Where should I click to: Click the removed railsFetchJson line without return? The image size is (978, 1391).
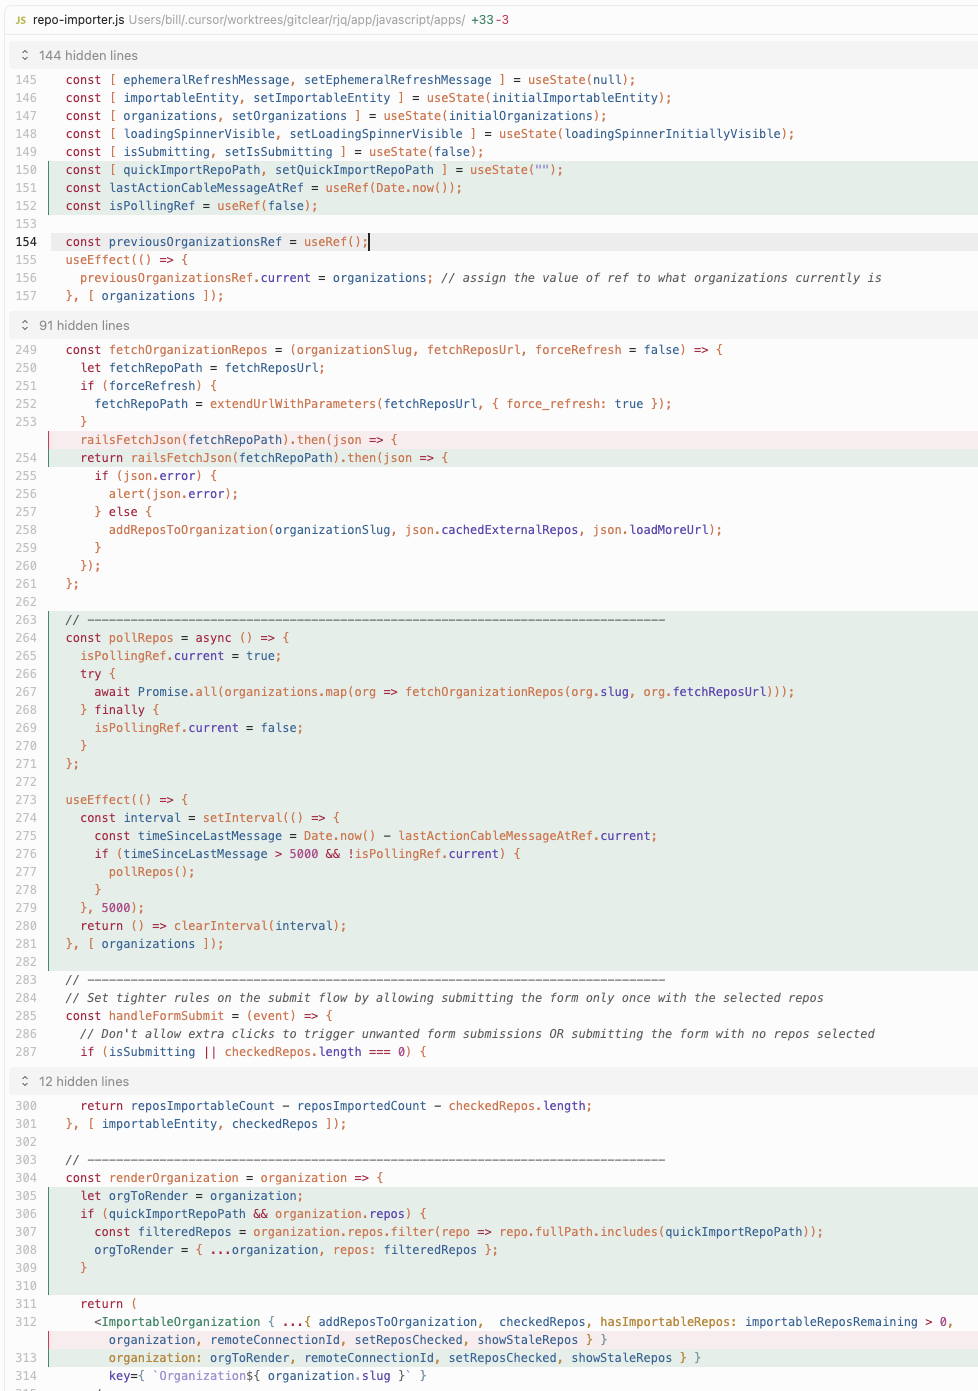point(239,440)
